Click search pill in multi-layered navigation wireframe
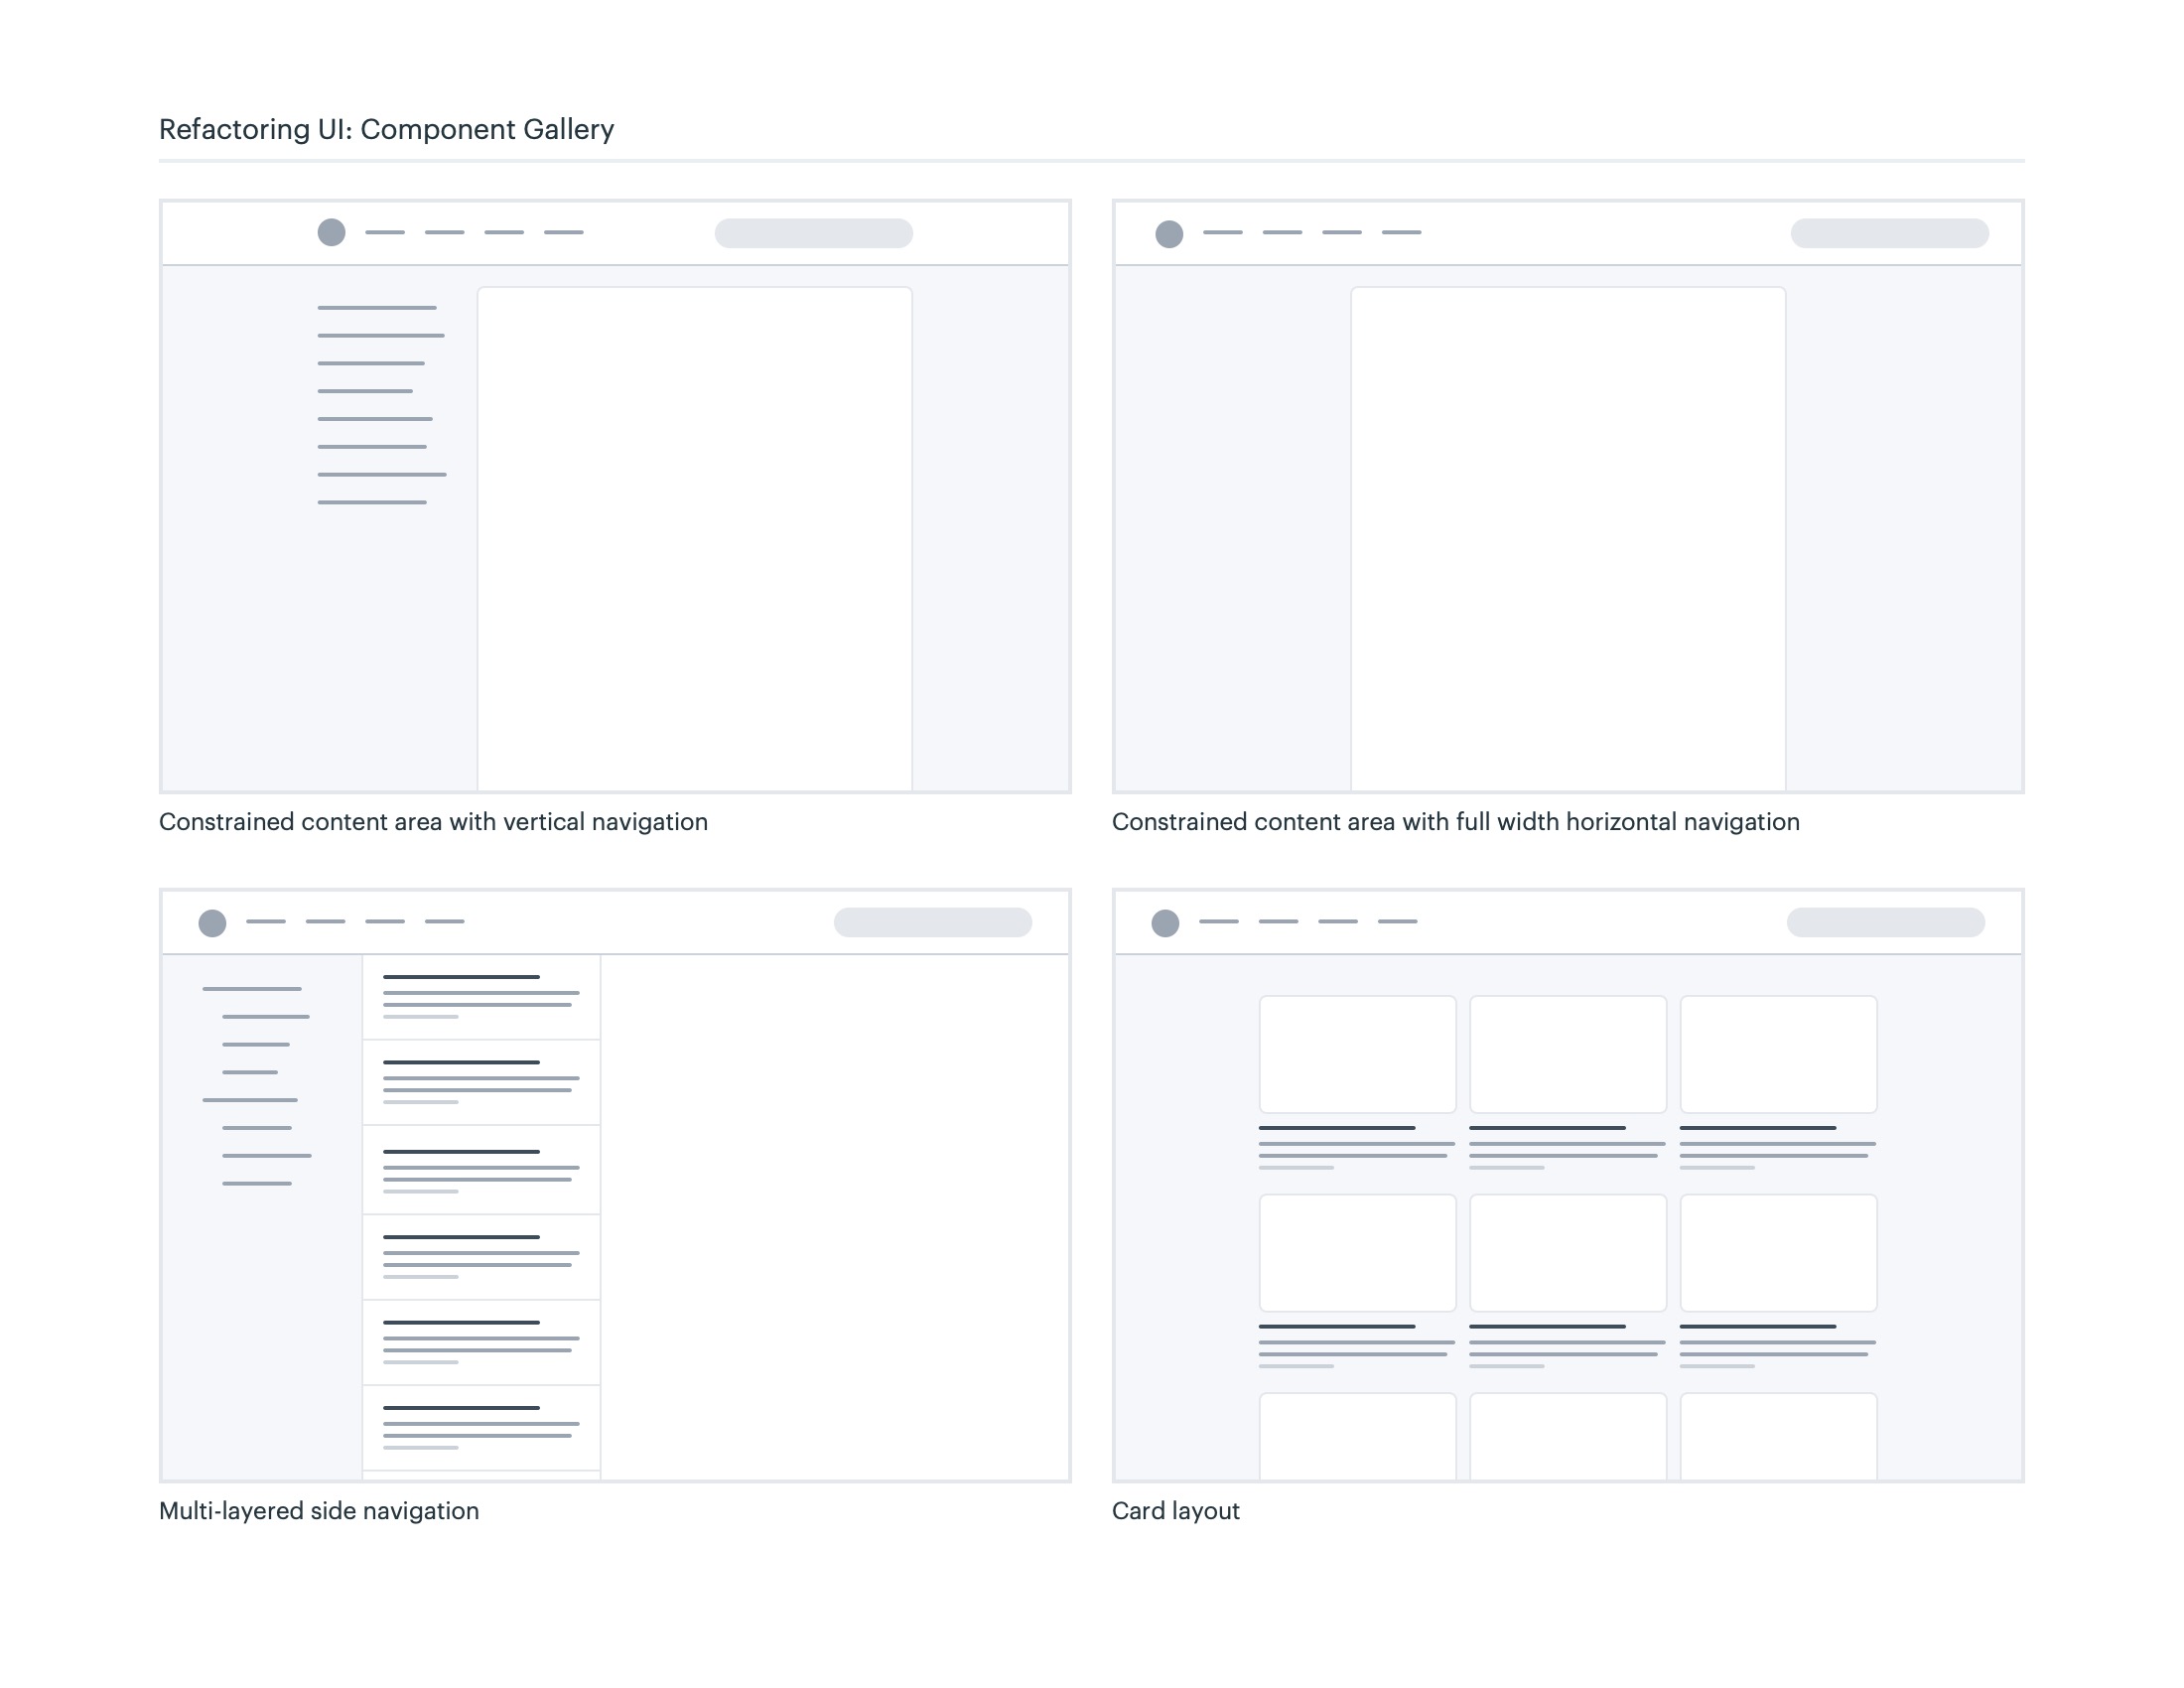The width and height of the screenshot is (2184, 1688). click(932, 922)
